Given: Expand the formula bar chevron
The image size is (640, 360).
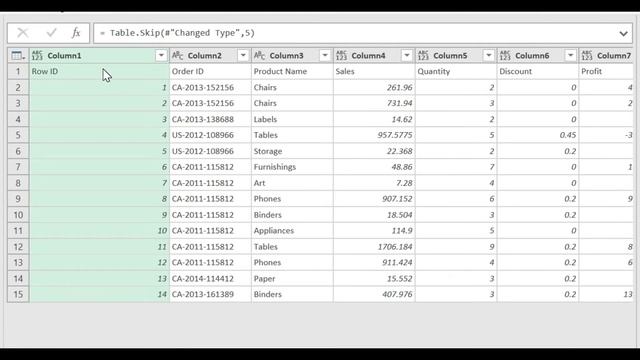Looking at the screenshot, I should [x=623, y=33].
